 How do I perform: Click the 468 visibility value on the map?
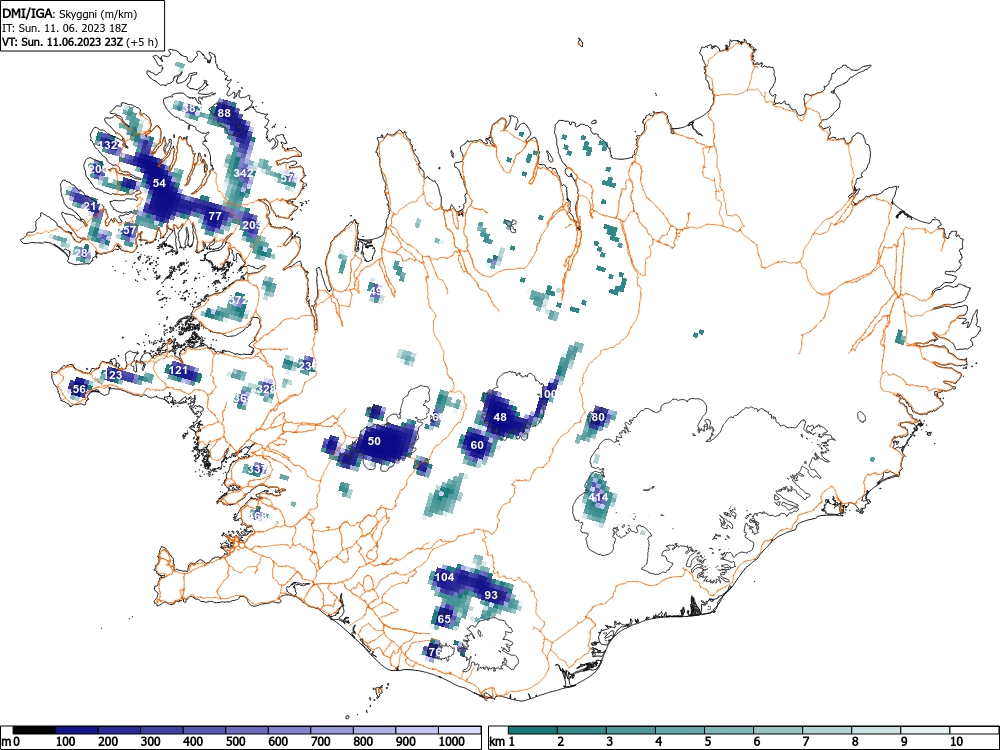(x=257, y=515)
